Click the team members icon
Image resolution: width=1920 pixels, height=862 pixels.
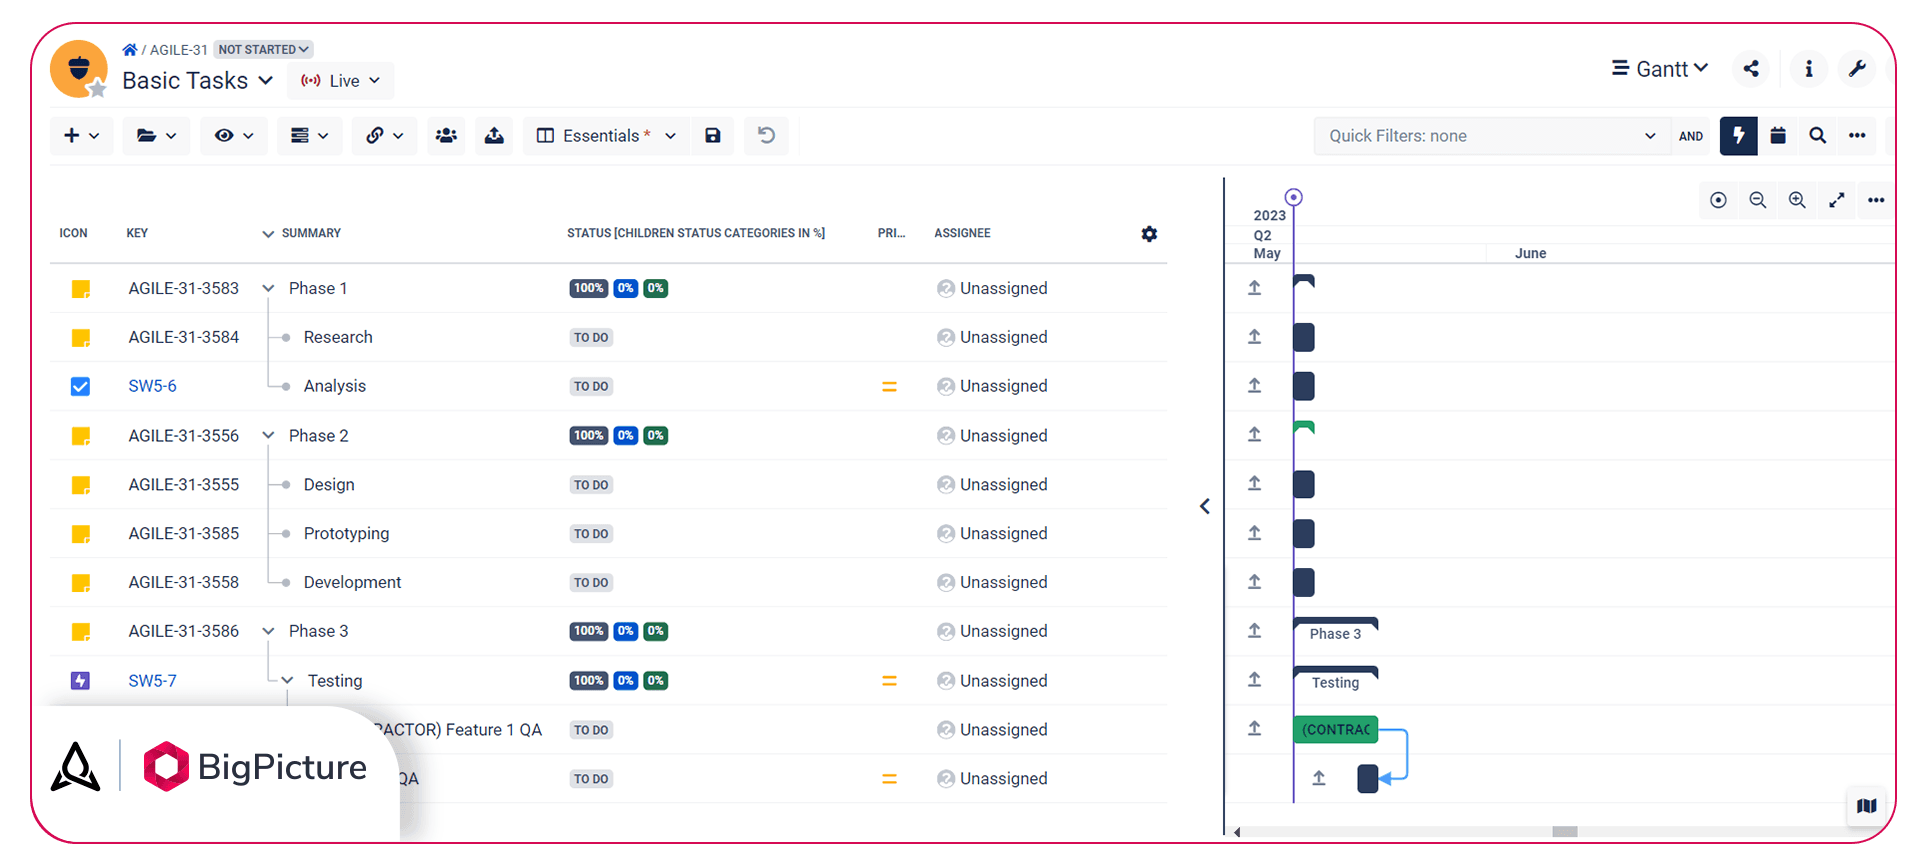[x=446, y=136]
